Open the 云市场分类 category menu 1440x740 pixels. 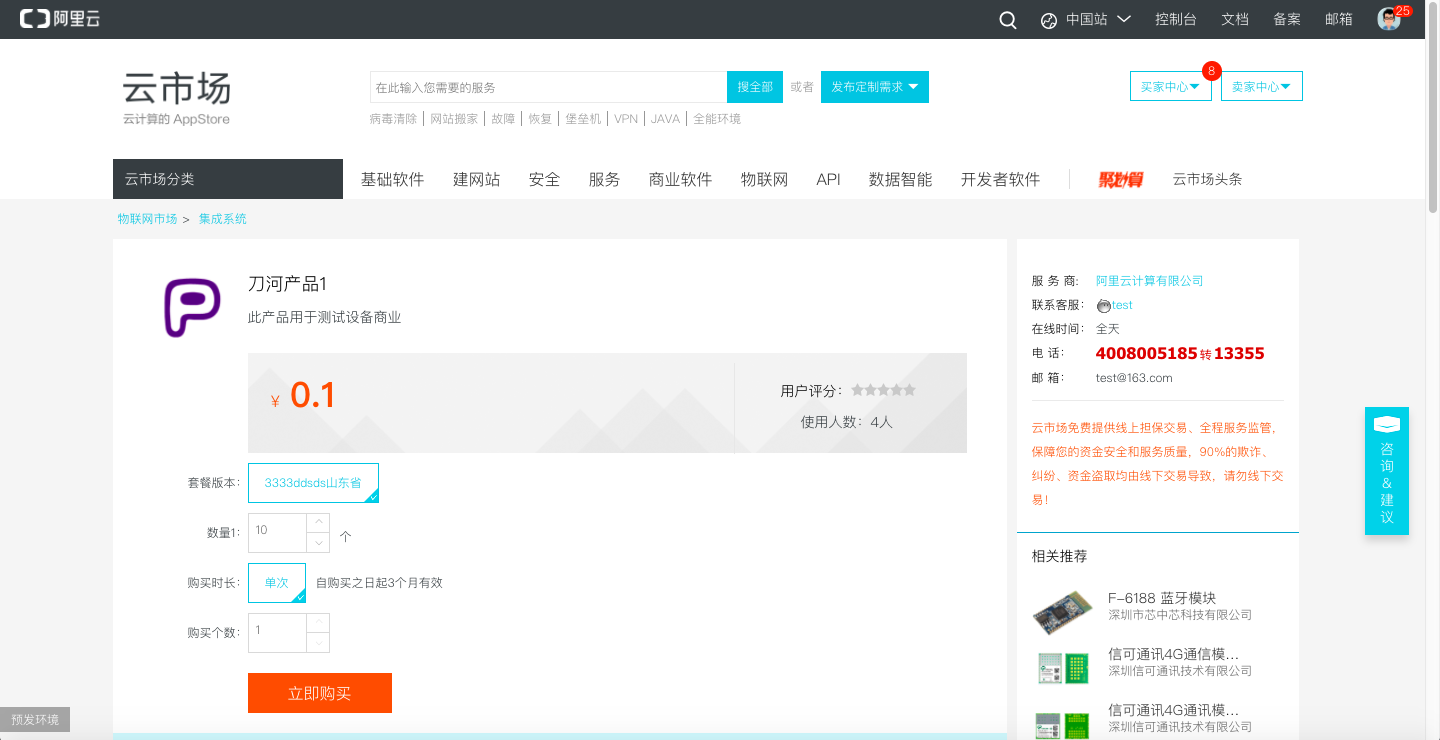228,179
